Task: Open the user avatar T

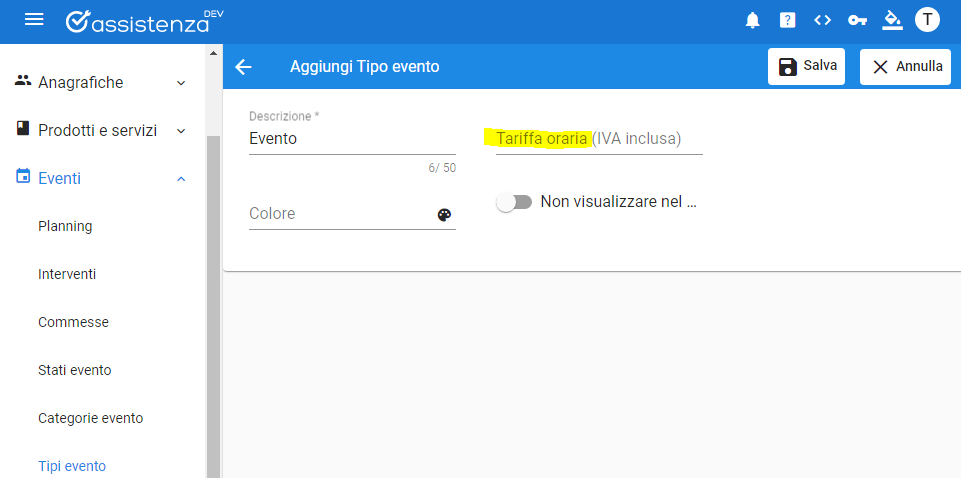Action: [x=927, y=20]
